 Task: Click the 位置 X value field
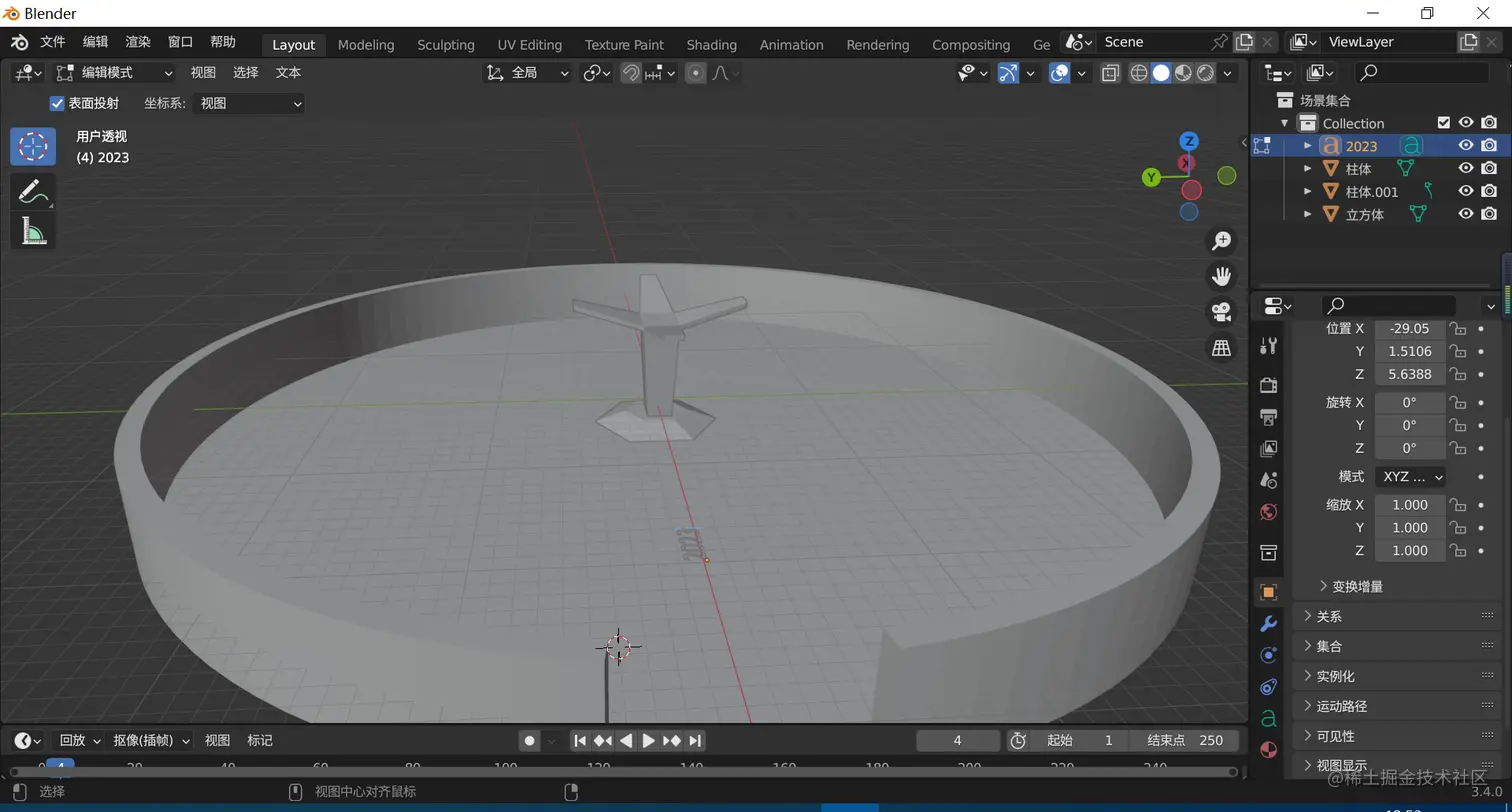tap(1409, 329)
